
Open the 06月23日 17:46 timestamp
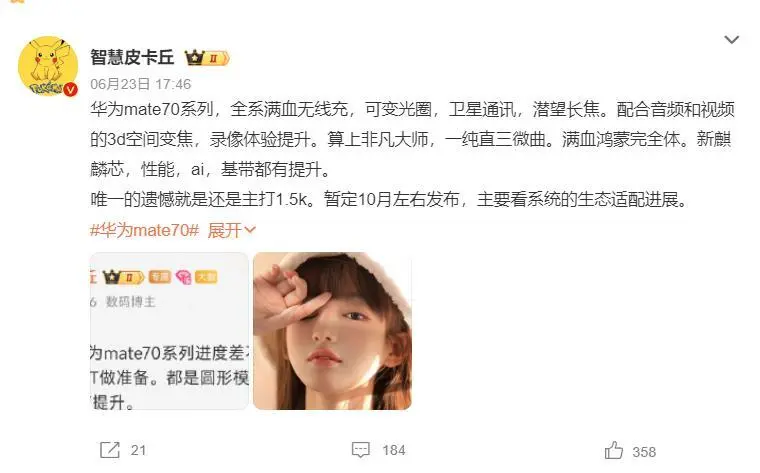click(x=141, y=84)
